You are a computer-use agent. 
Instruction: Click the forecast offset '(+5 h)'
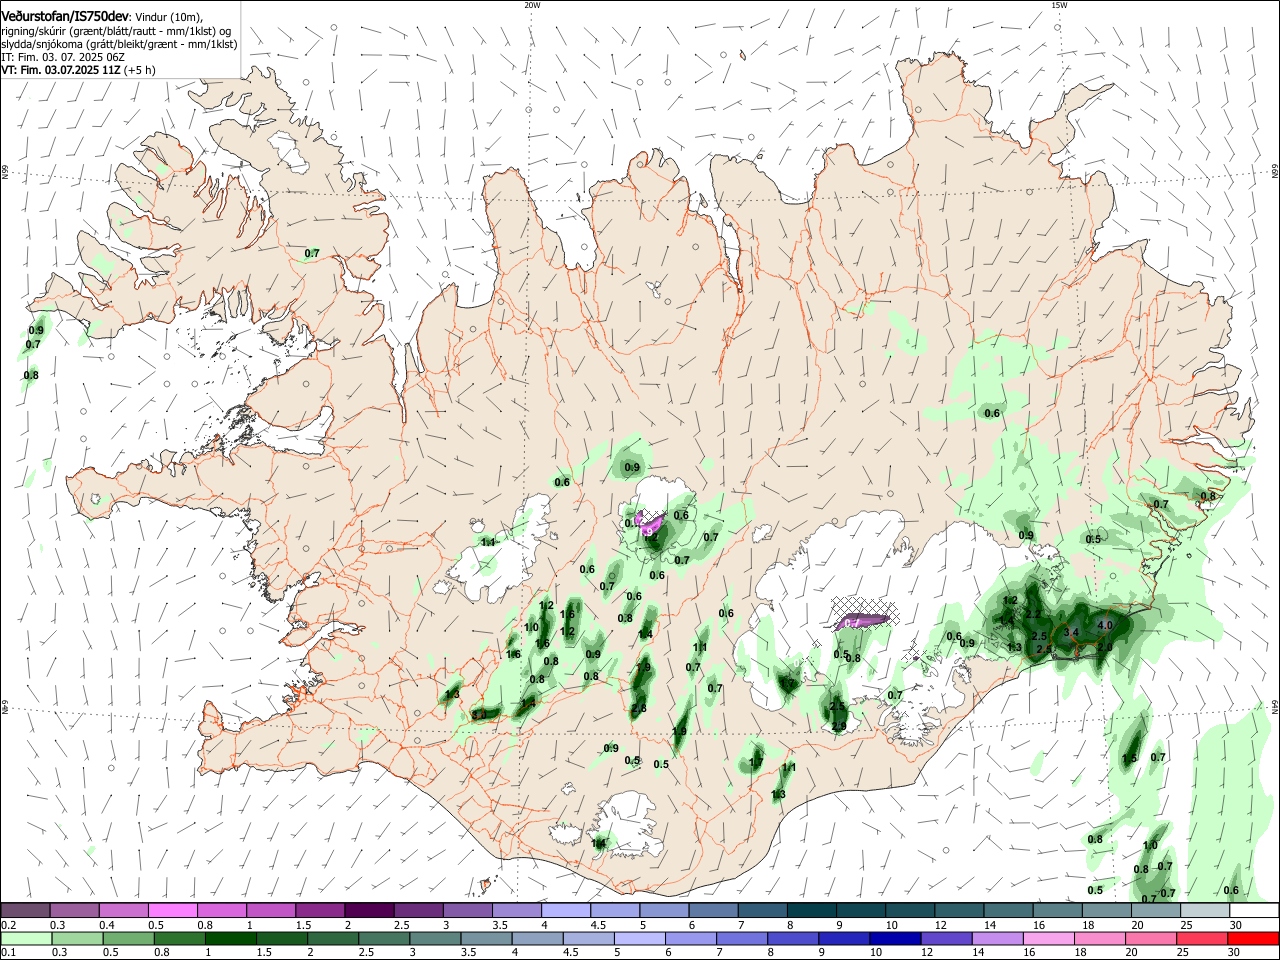point(139,70)
